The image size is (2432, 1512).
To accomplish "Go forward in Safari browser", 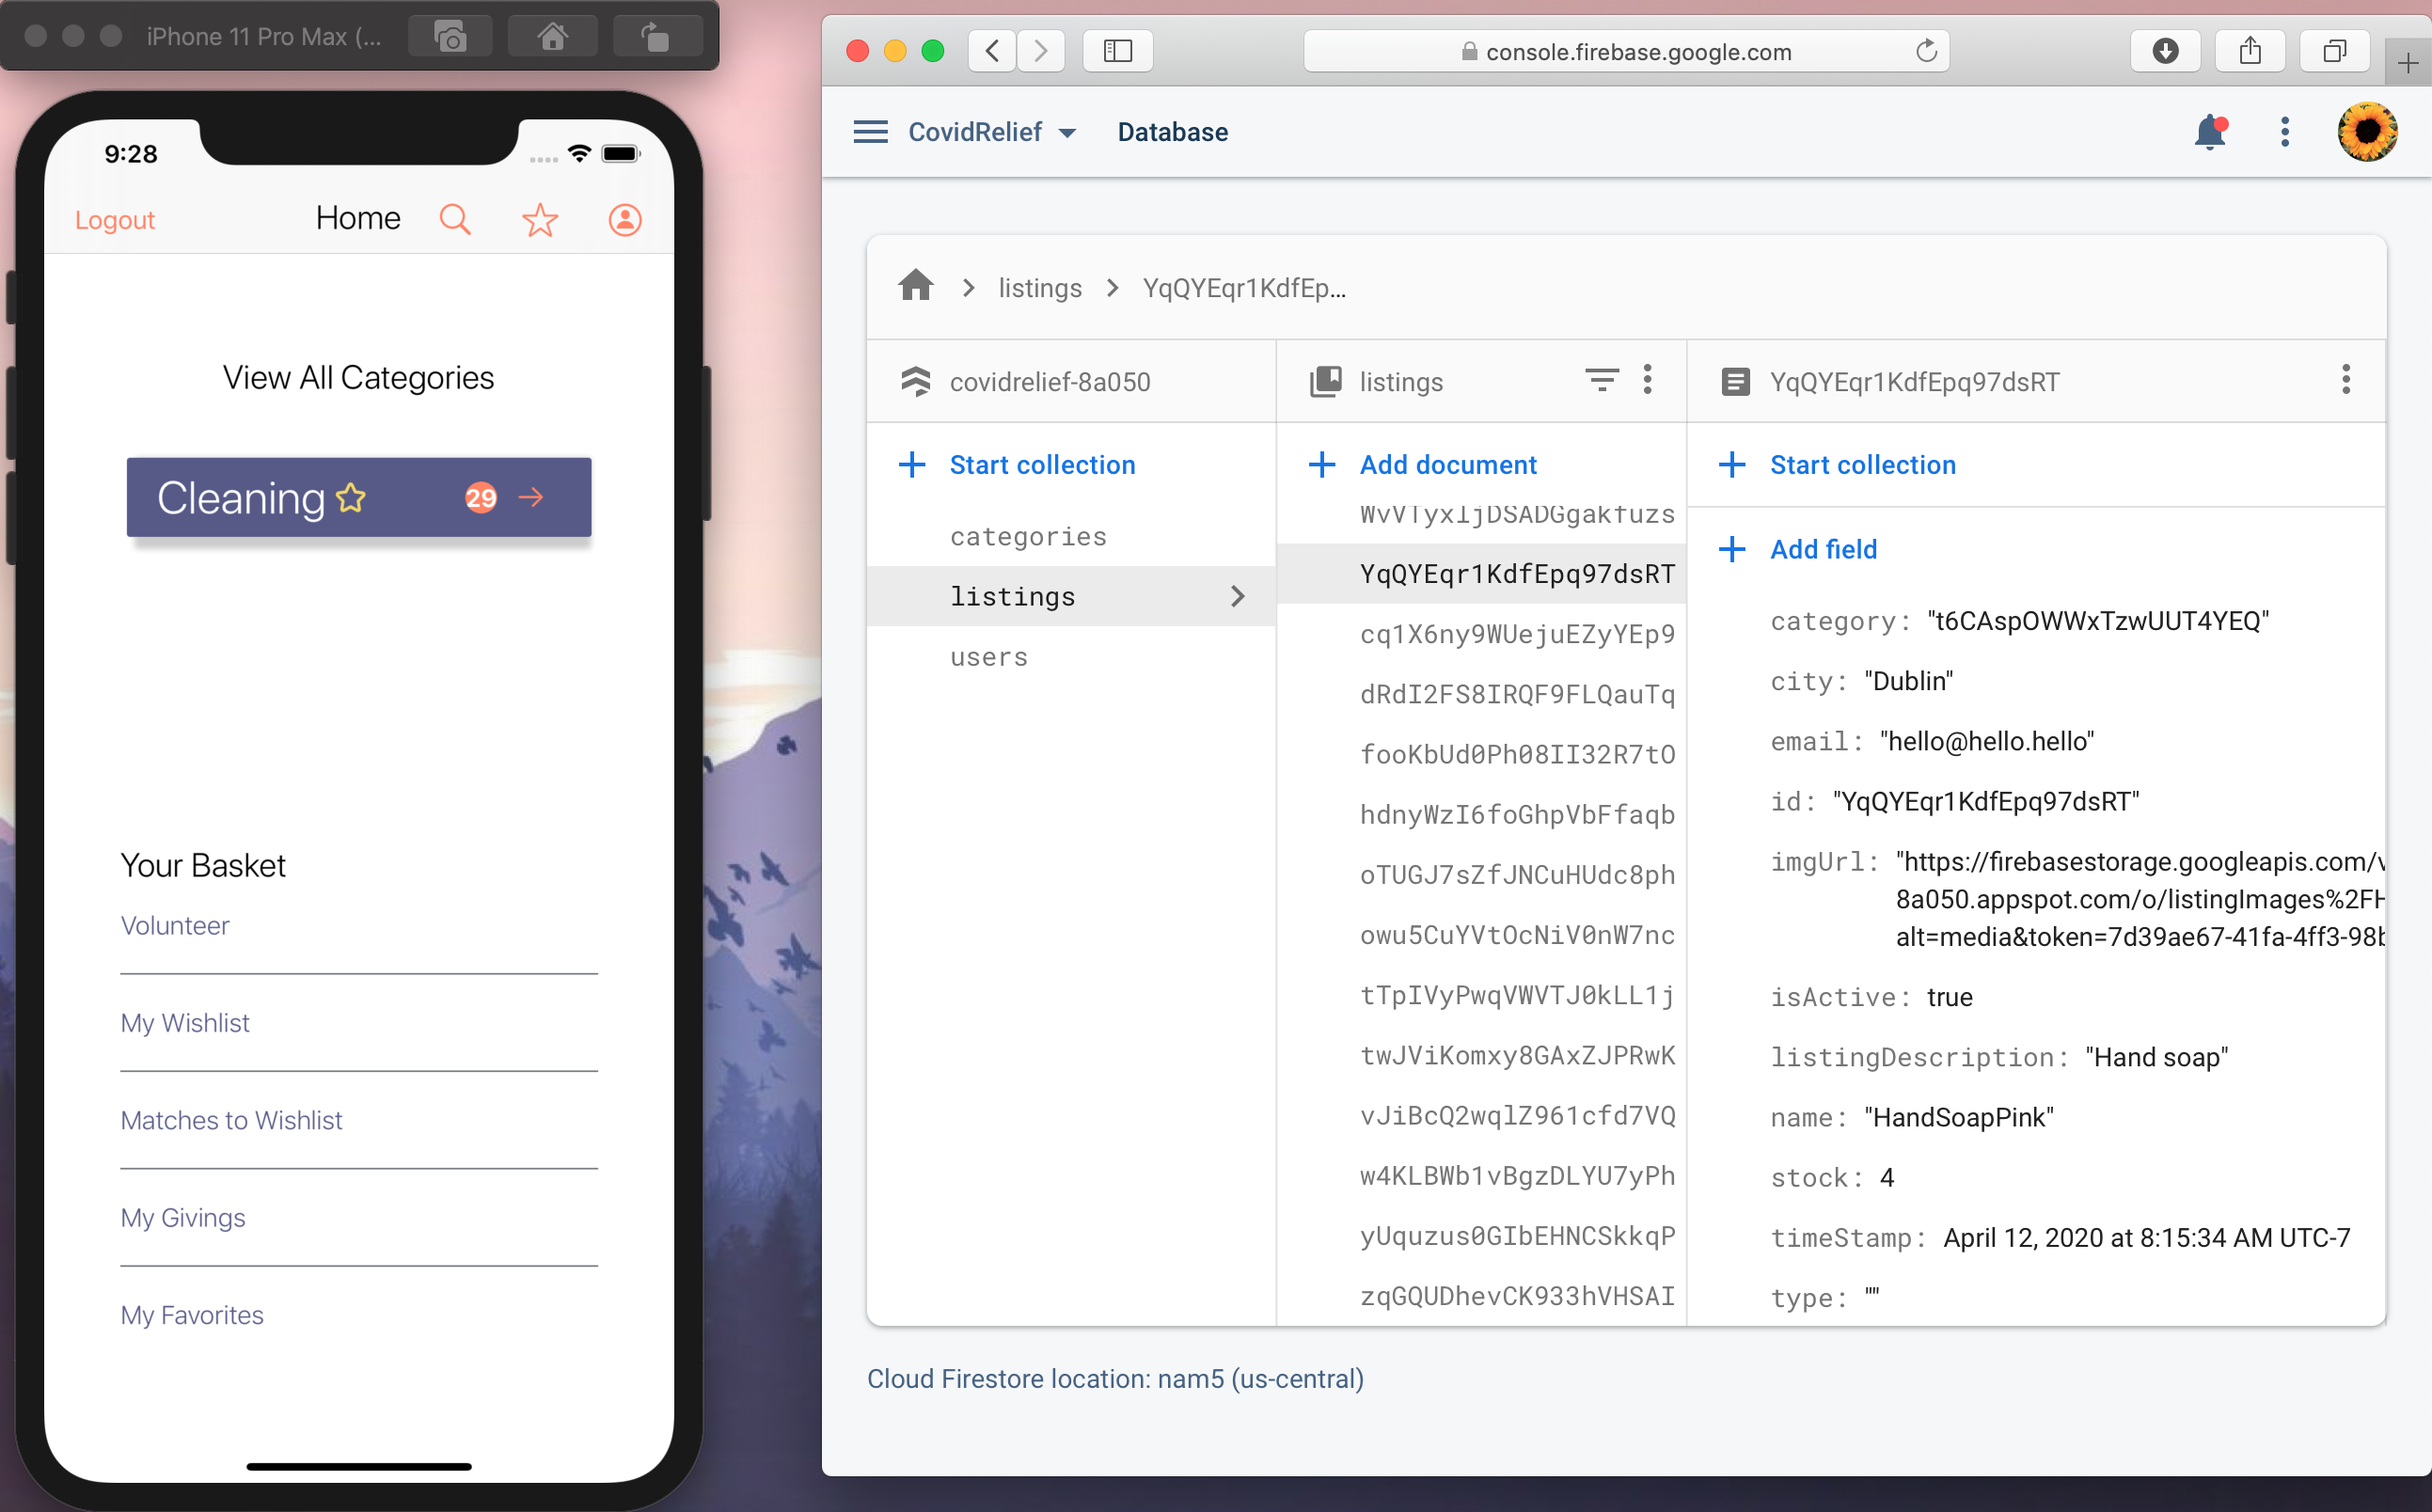I will click(1040, 50).
